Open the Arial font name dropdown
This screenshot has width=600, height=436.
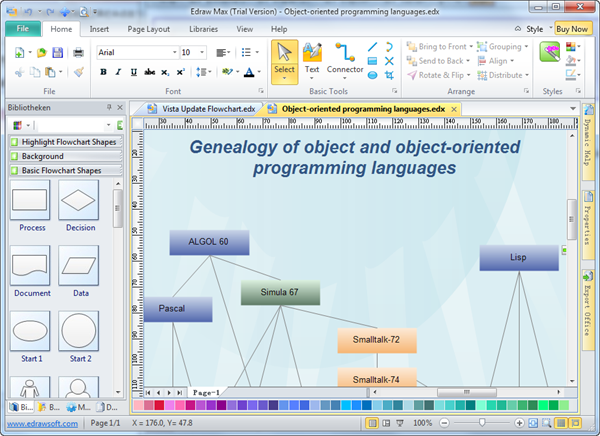coord(173,52)
